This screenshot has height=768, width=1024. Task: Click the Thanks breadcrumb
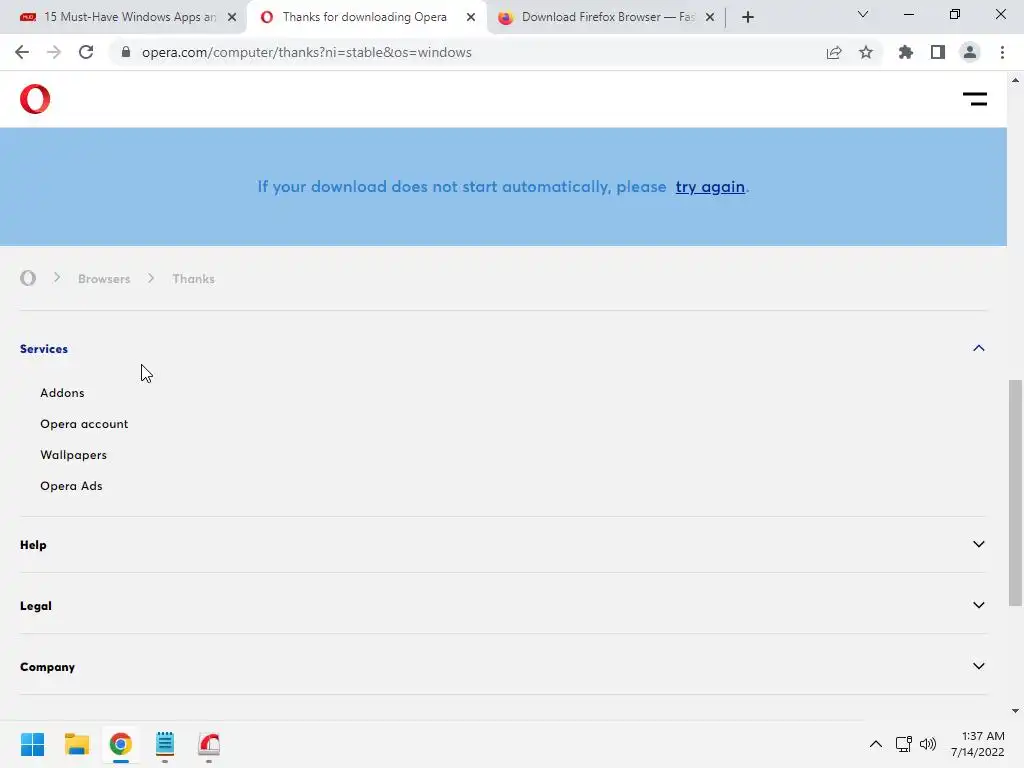(x=193, y=279)
